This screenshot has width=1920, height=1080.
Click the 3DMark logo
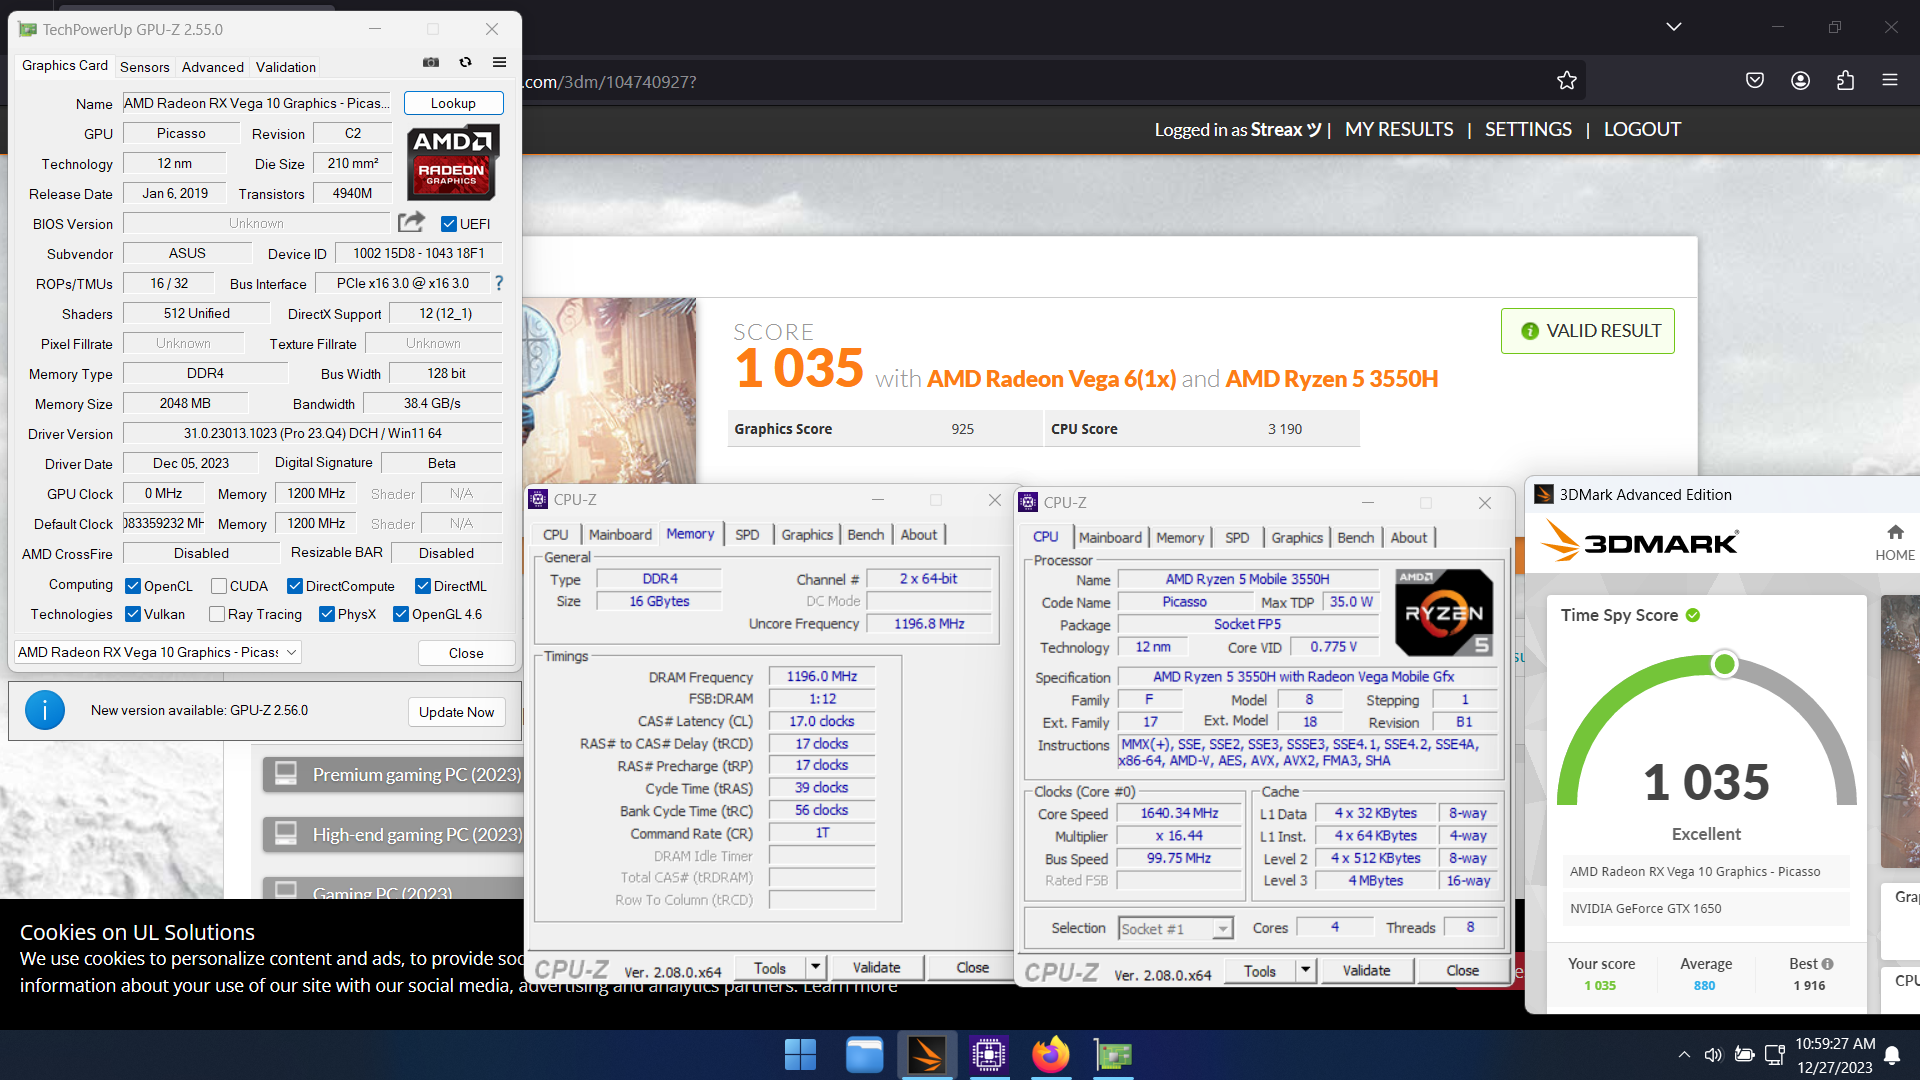(x=1640, y=541)
